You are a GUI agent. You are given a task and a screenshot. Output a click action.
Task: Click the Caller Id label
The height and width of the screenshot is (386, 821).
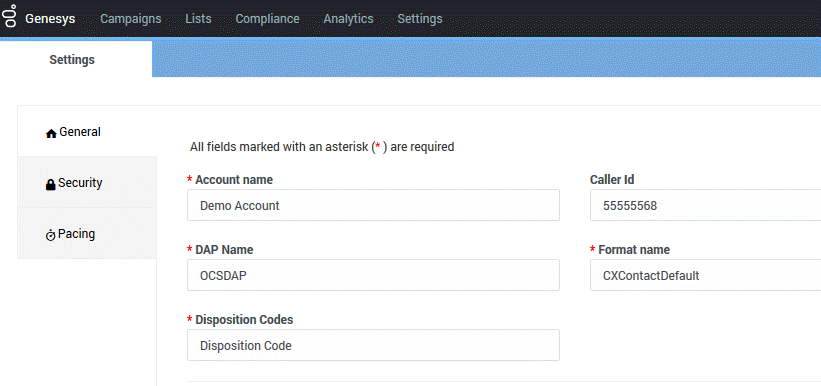612,180
